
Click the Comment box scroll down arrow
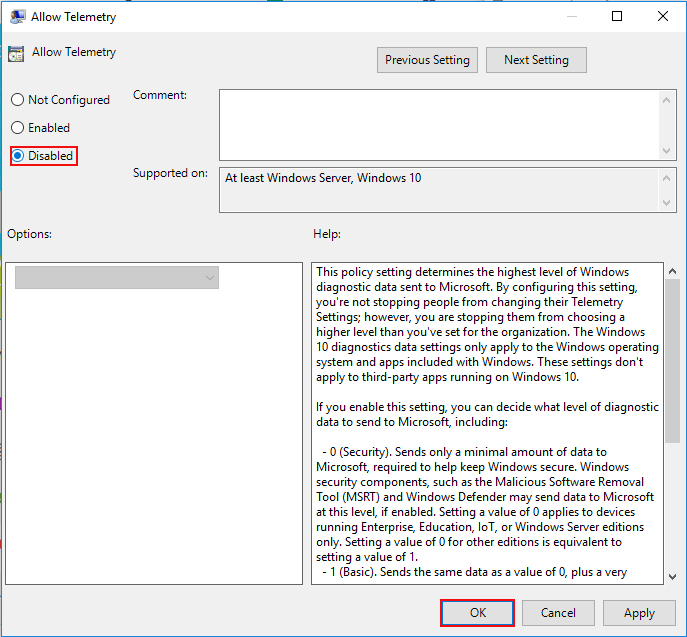pyautogui.click(x=666, y=151)
